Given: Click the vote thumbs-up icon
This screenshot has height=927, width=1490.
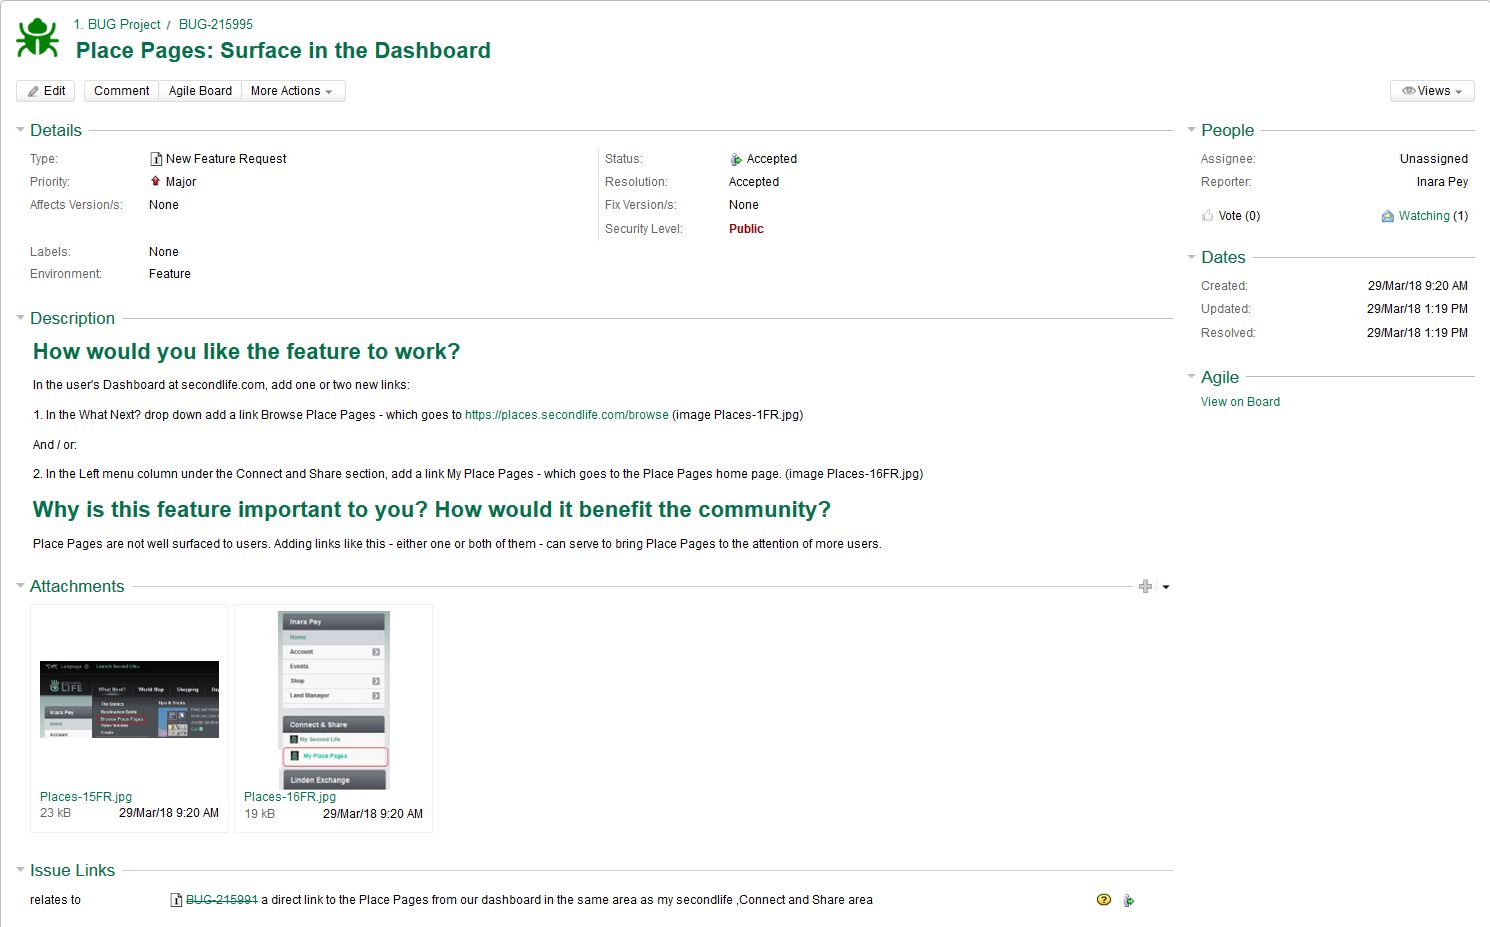Looking at the screenshot, I should (x=1207, y=216).
